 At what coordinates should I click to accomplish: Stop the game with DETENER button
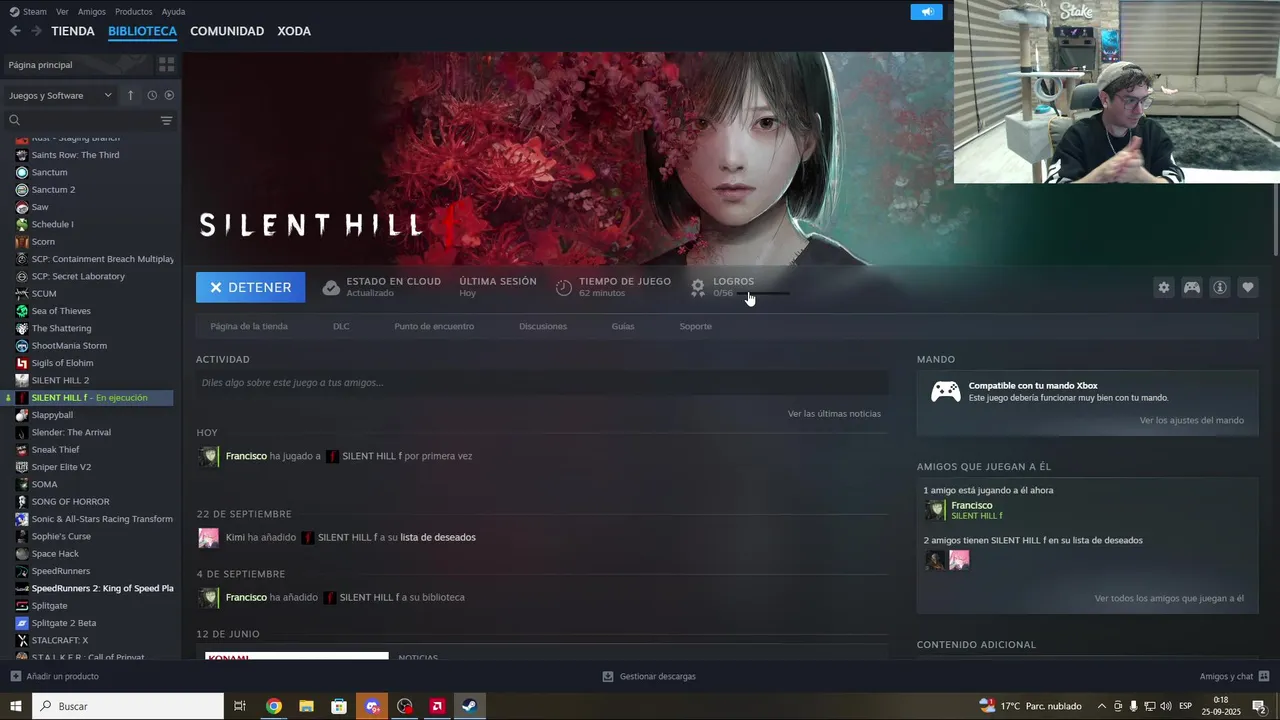[250, 287]
